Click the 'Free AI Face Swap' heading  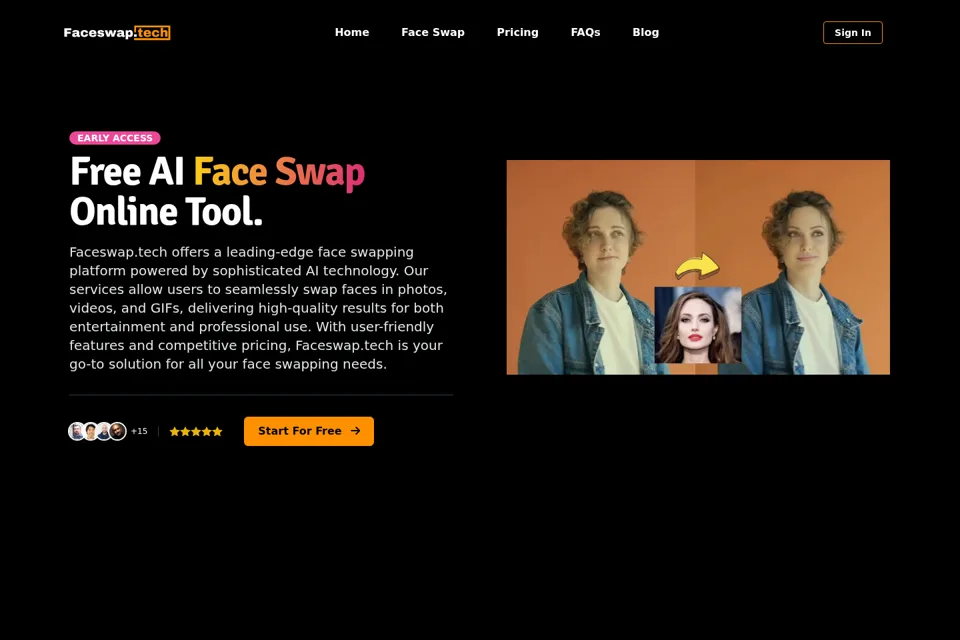[x=217, y=171]
